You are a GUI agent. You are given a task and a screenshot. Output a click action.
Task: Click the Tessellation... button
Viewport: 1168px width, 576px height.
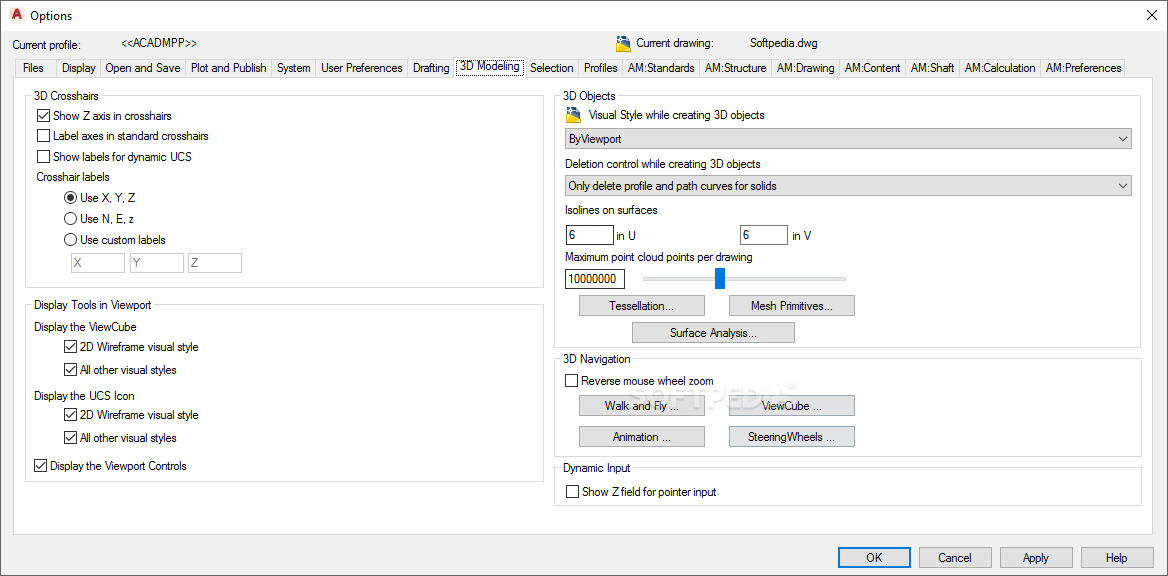[x=642, y=306]
